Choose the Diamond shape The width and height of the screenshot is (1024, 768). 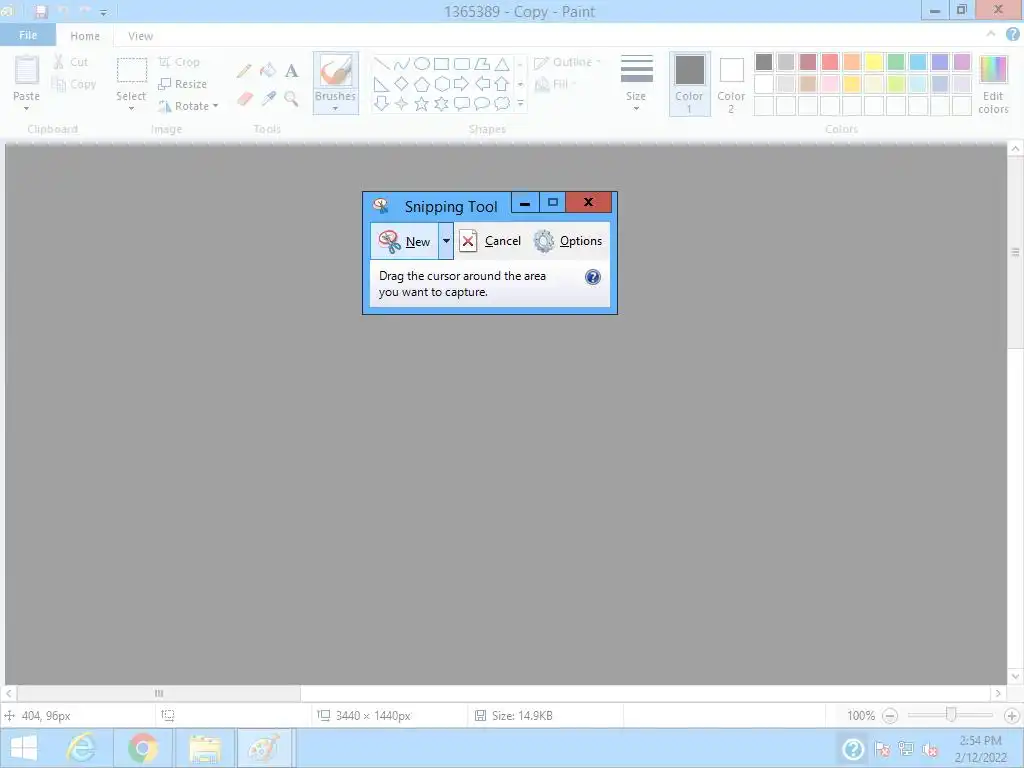pyautogui.click(x=402, y=84)
